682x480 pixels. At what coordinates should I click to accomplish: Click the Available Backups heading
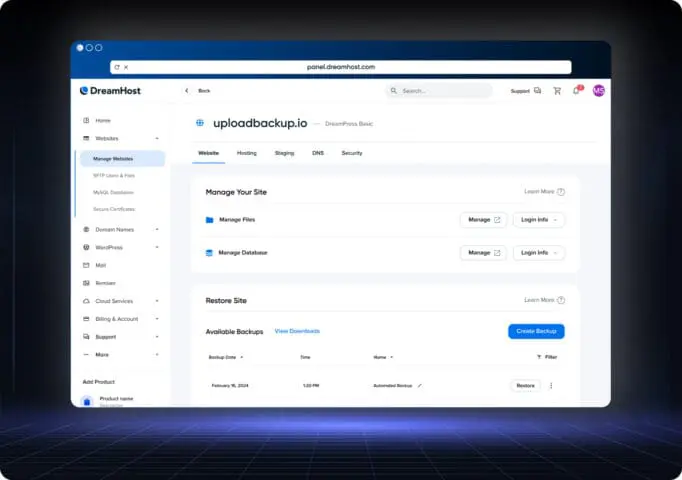pyautogui.click(x=234, y=332)
